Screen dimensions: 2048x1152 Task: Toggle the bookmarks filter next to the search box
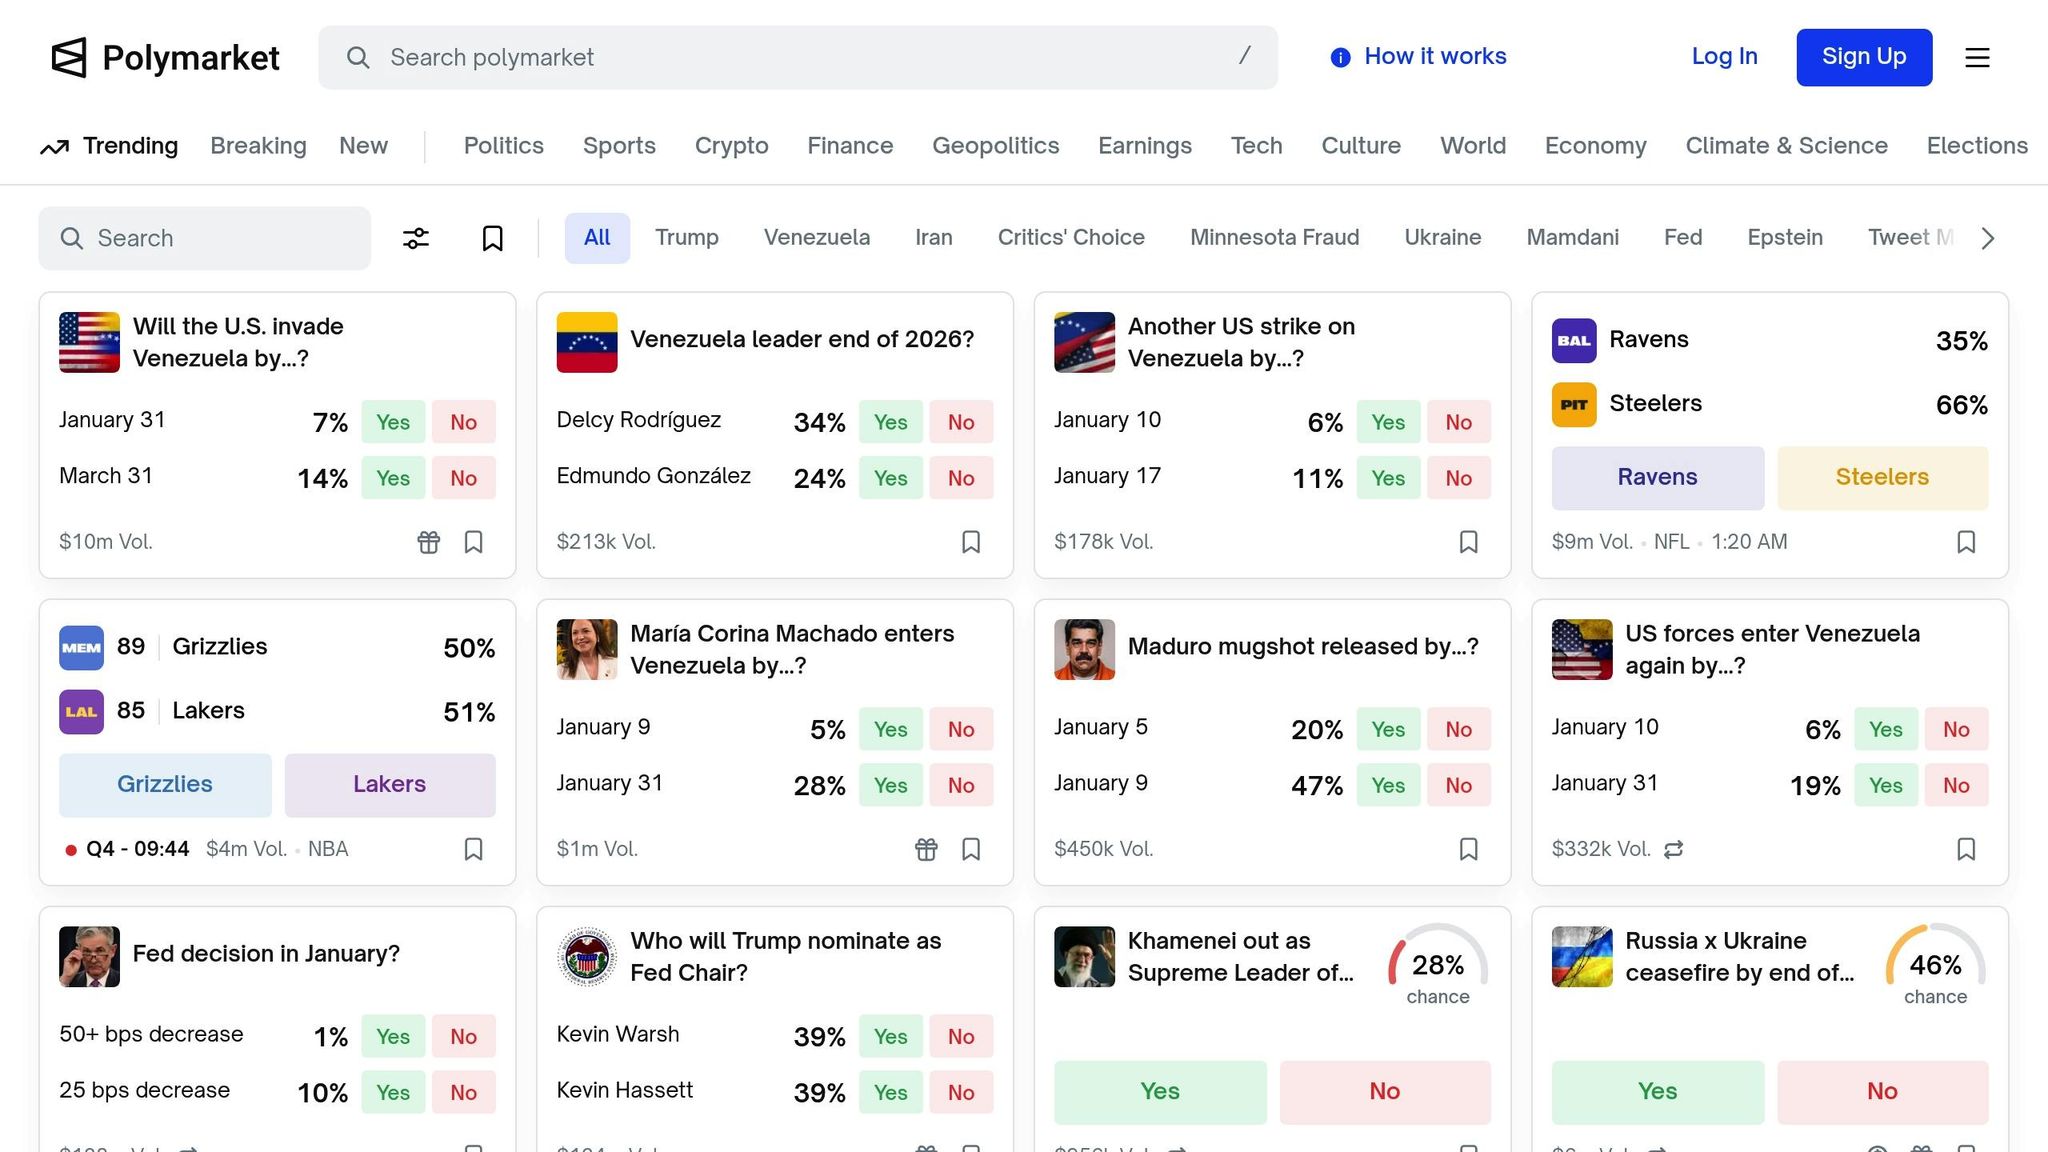(x=492, y=238)
